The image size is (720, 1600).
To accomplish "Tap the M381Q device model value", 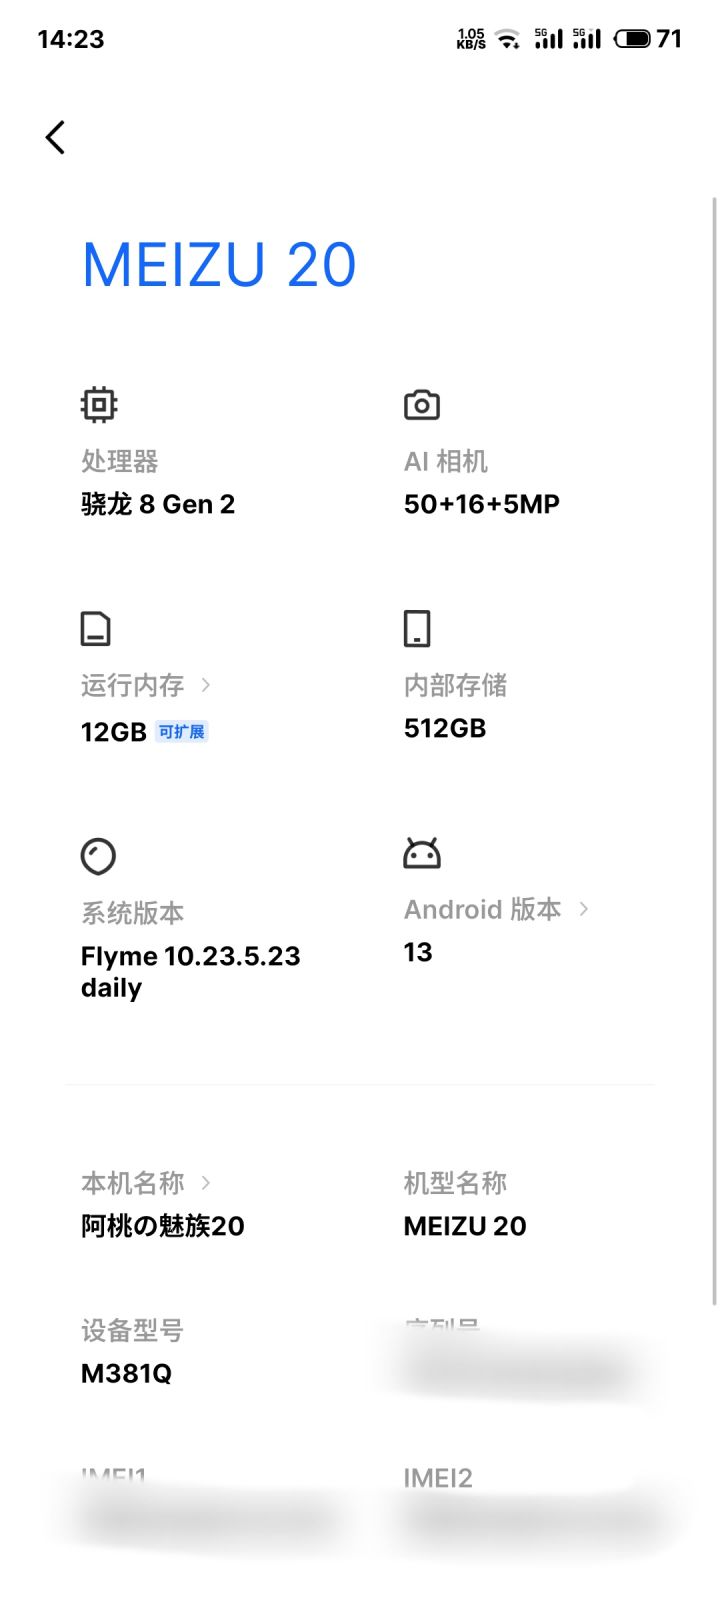I will [x=126, y=1374].
